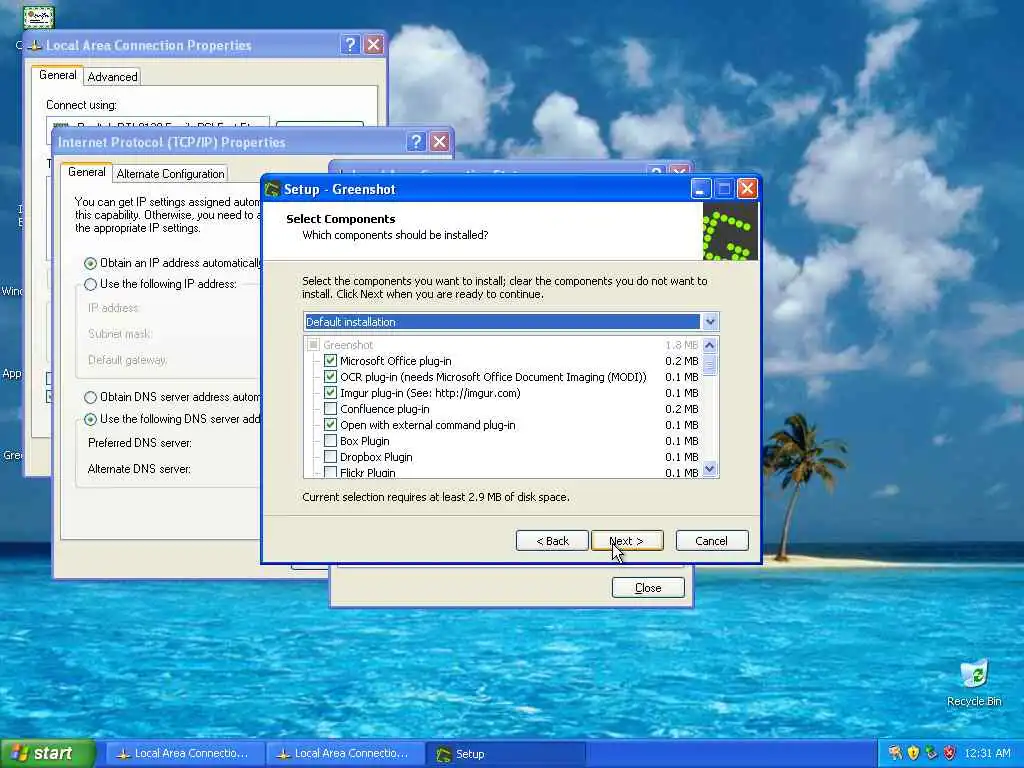Select General tab in Local Area Connection Properties
The width and height of the screenshot is (1024, 768).
tap(57, 75)
